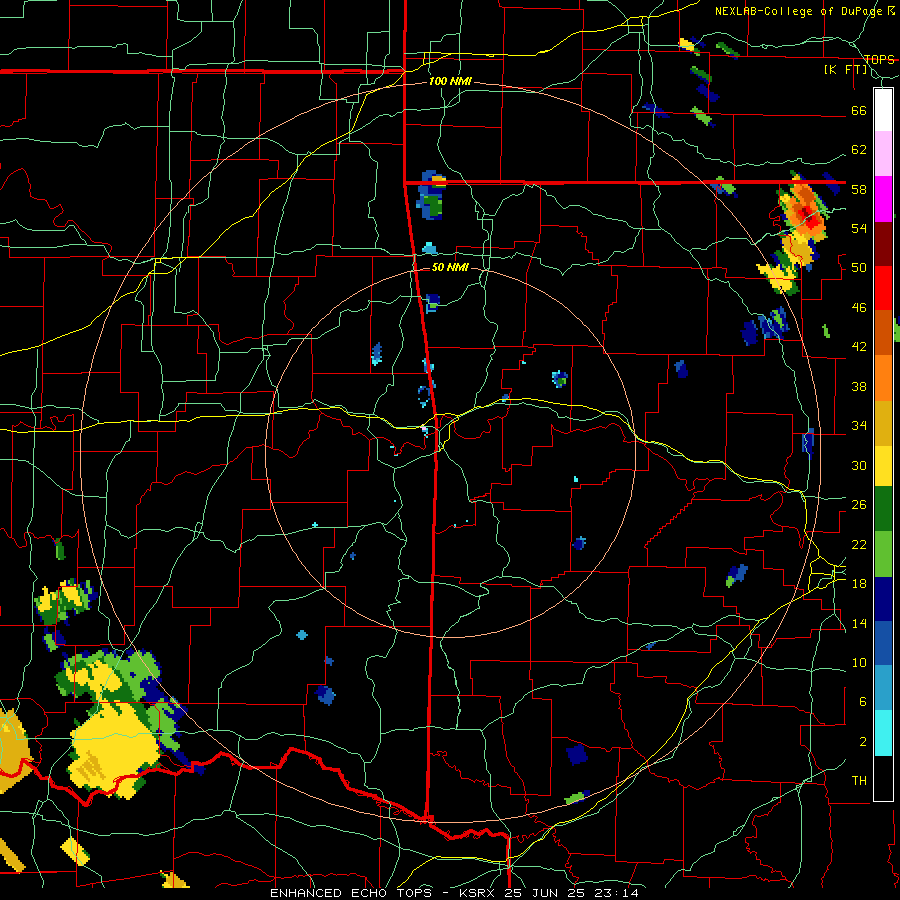Click the legend value '54'
This screenshot has height=900, width=900.
click(859, 228)
